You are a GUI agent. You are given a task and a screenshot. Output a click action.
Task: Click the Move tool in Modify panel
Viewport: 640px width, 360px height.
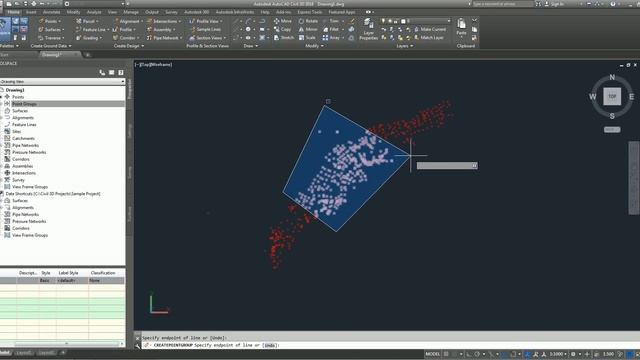coord(282,21)
